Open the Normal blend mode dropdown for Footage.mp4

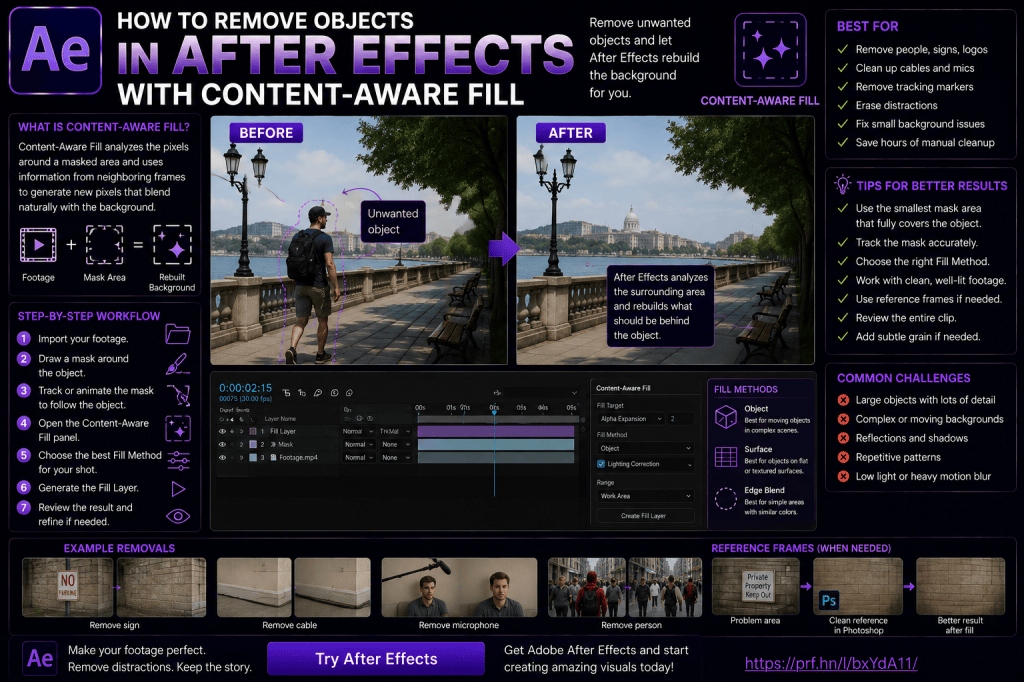coord(358,457)
